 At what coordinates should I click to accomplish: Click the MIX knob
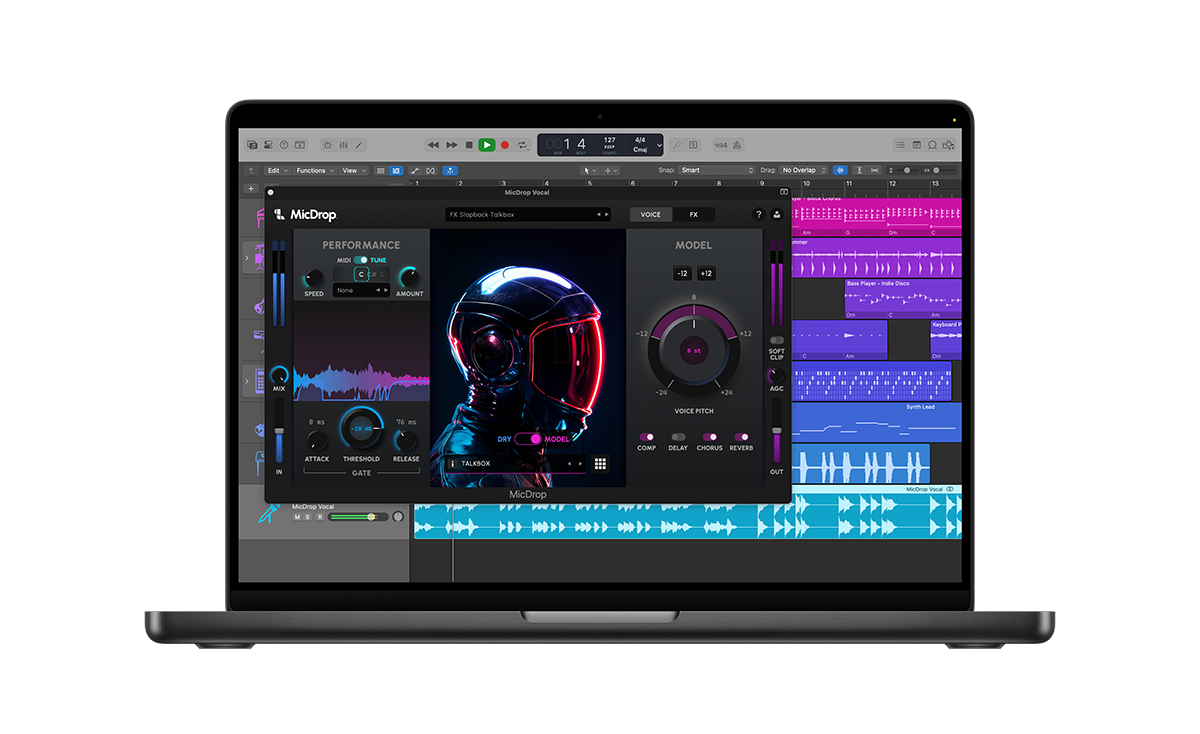click(x=279, y=375)
